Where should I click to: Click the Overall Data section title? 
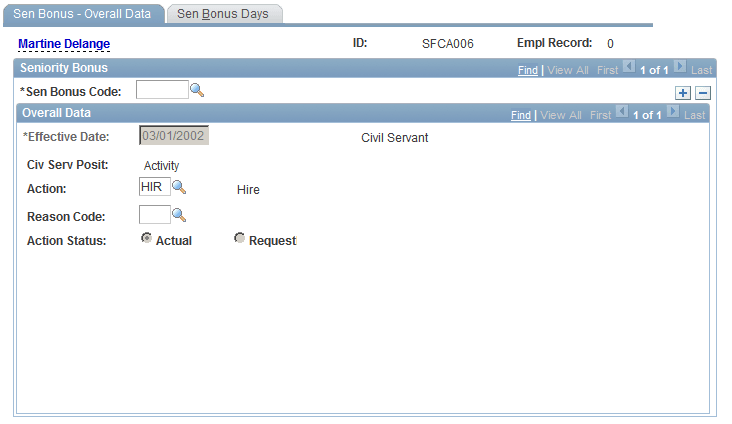point(56,113)
